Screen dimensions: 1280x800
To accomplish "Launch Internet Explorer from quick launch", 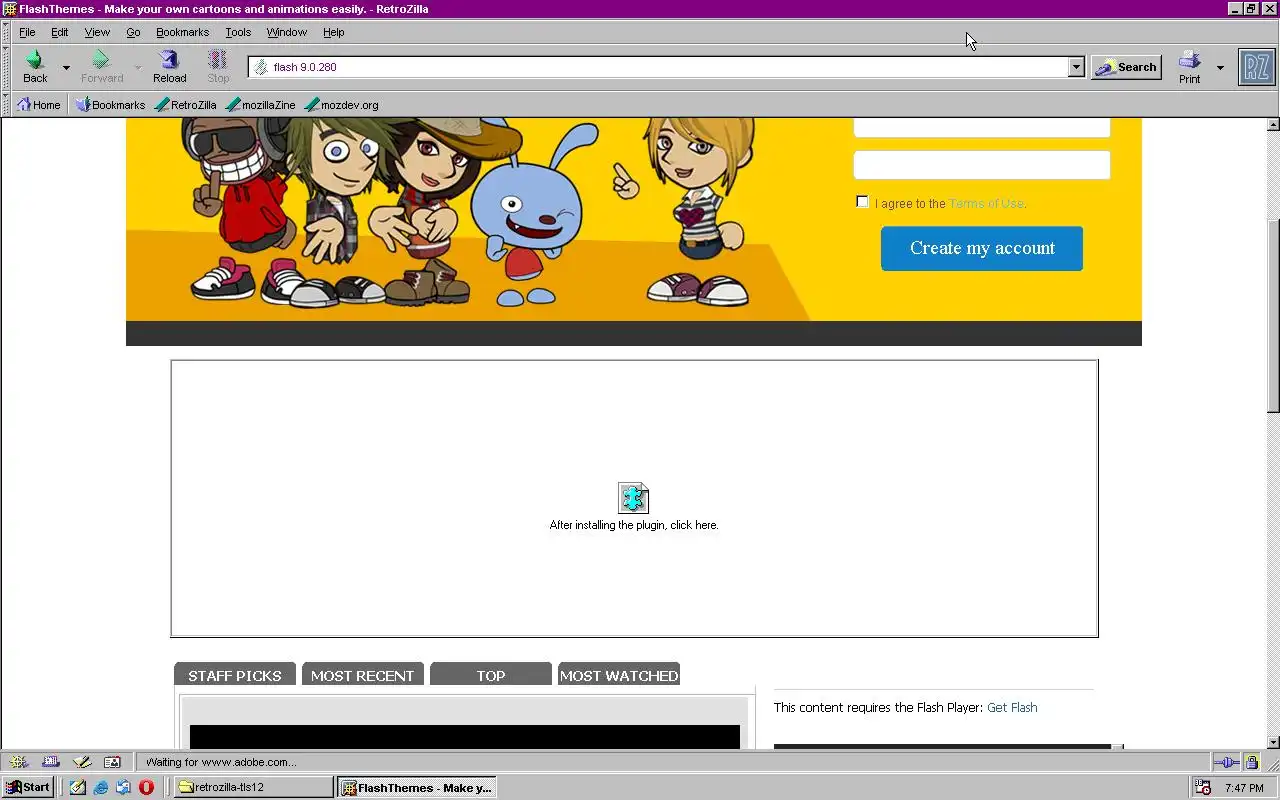I will (101, 787).
